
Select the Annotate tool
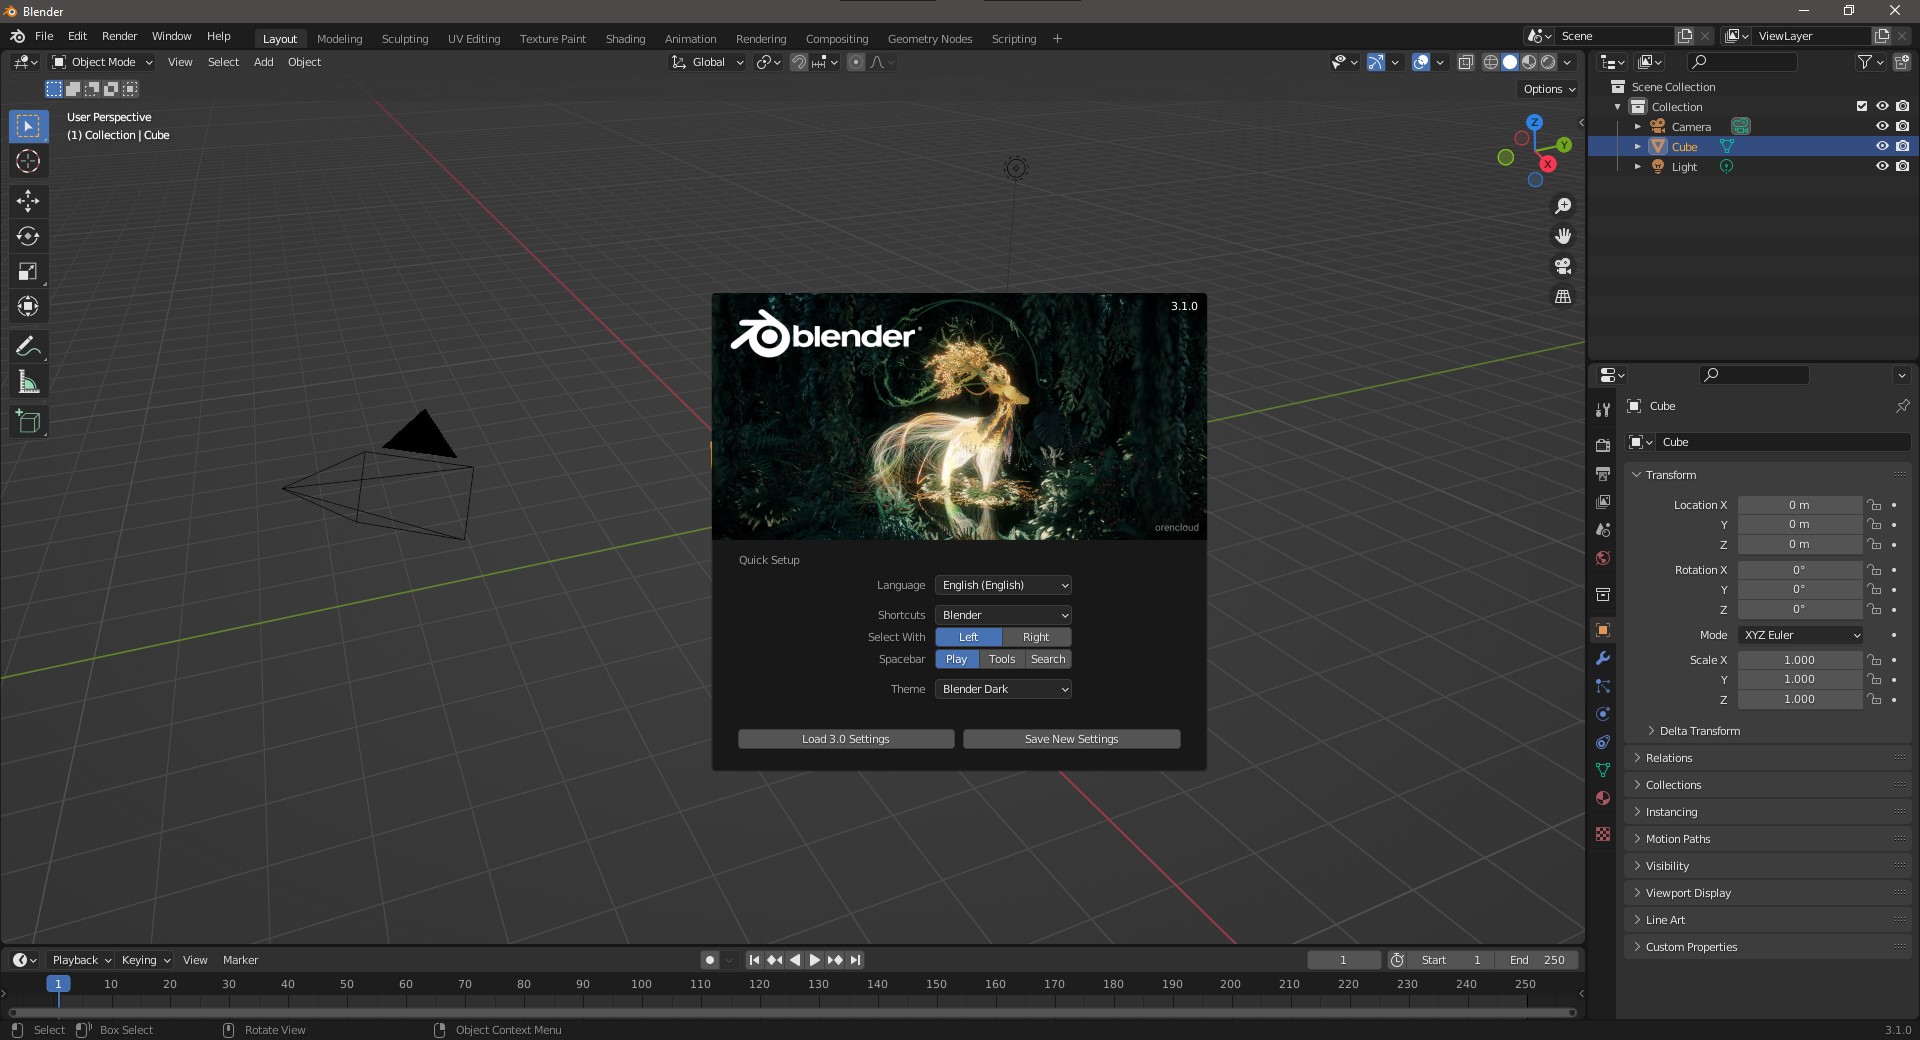28,347
